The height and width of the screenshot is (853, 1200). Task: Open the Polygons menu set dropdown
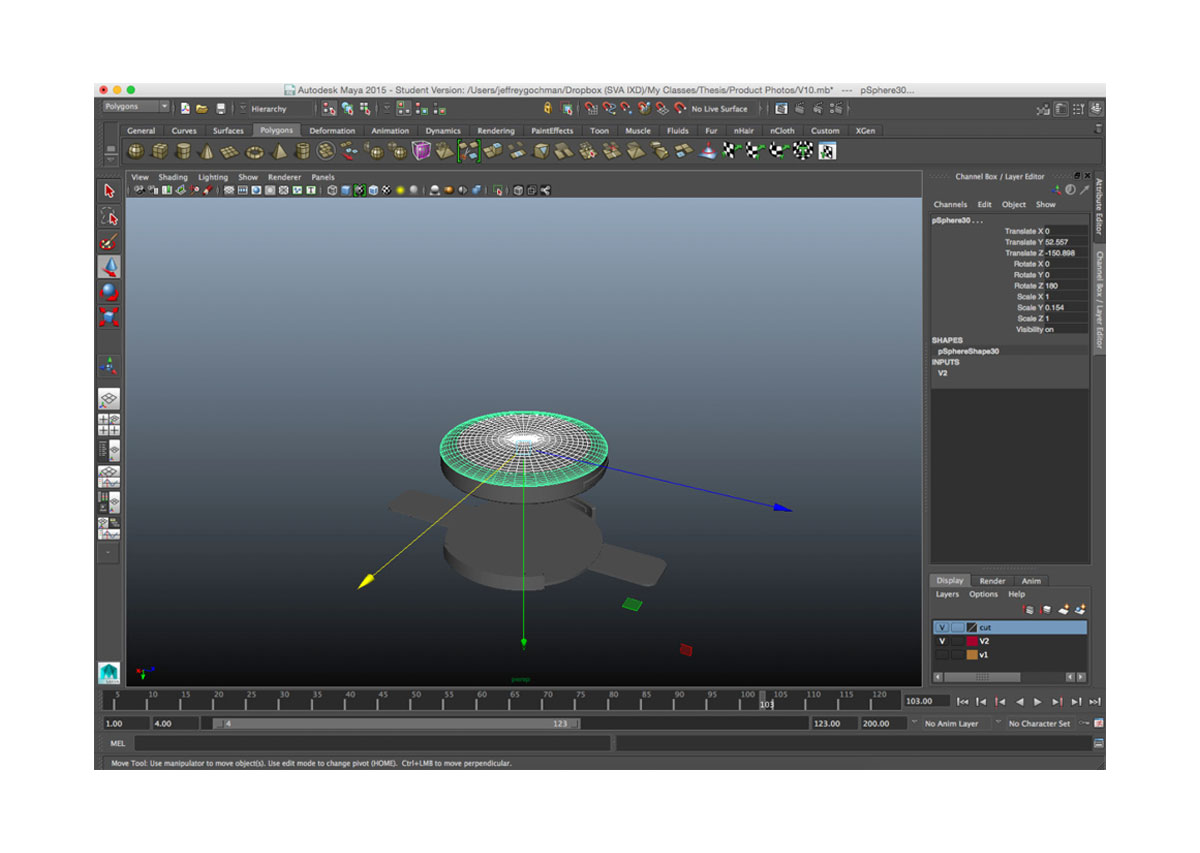[137, 107]
